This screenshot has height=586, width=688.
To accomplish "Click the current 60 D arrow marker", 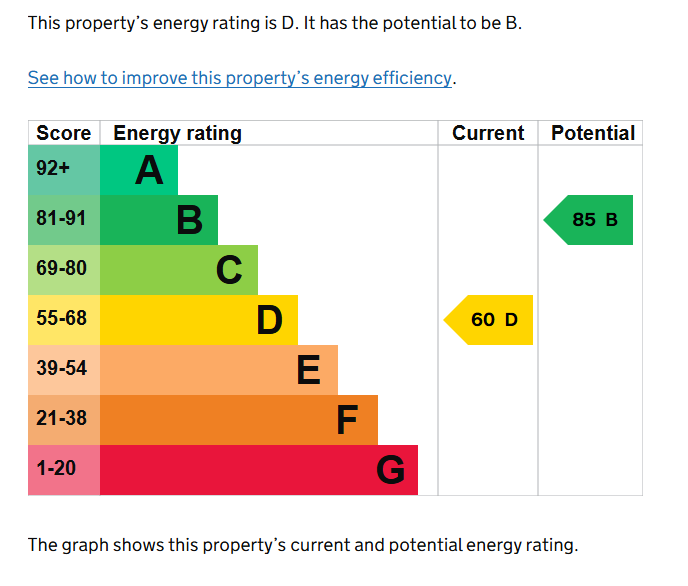I will click(x=490, y=320).
